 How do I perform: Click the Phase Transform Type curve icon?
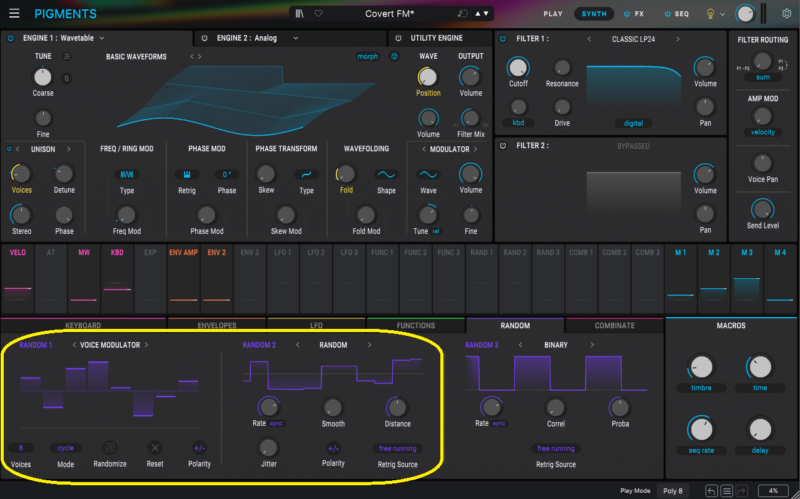306,174
